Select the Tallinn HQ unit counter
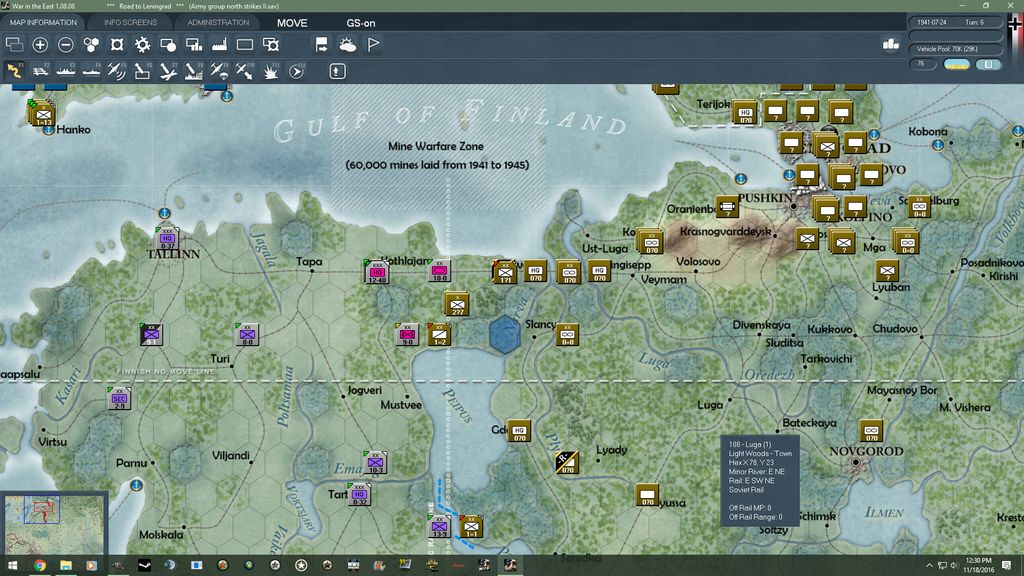The image size is (1024, 576). tap(167, 238)
